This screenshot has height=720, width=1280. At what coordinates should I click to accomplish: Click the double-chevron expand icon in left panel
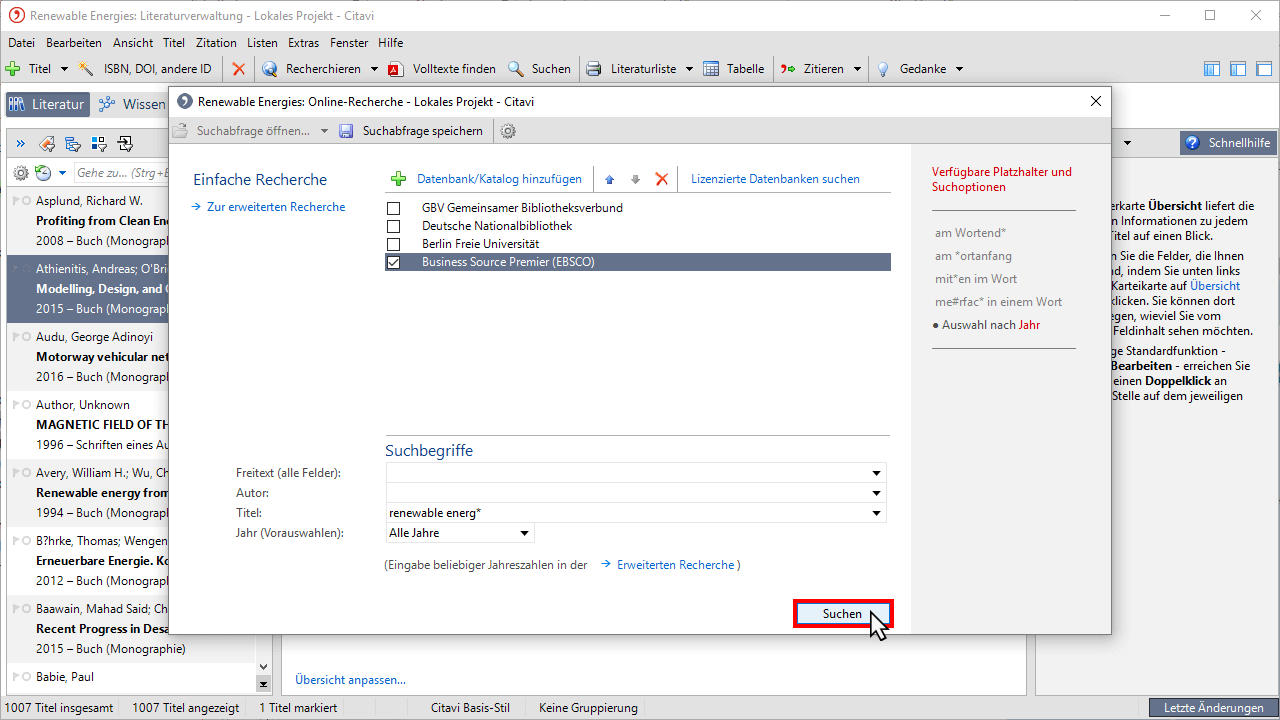20,143
